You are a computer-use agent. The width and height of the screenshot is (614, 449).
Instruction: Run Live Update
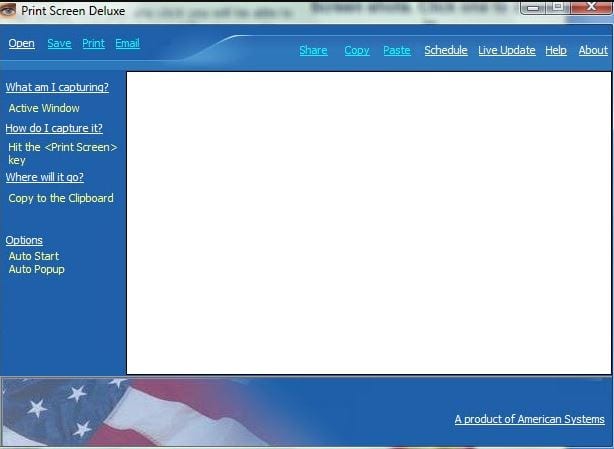tap(506, 51)
